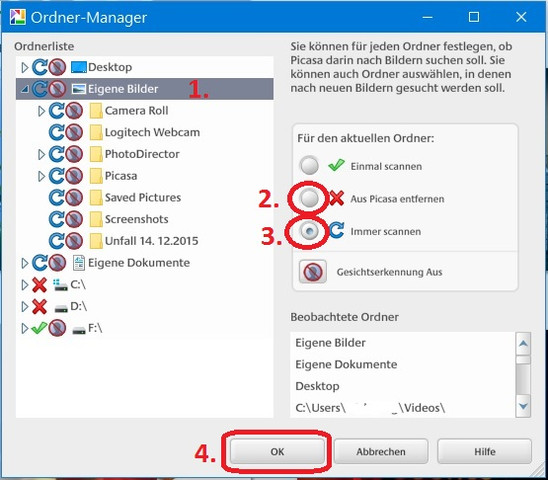Click the red X next to Aus Picasa entfernen
The width and height of the screenshot is (548, 480).
tap(337, 198)
